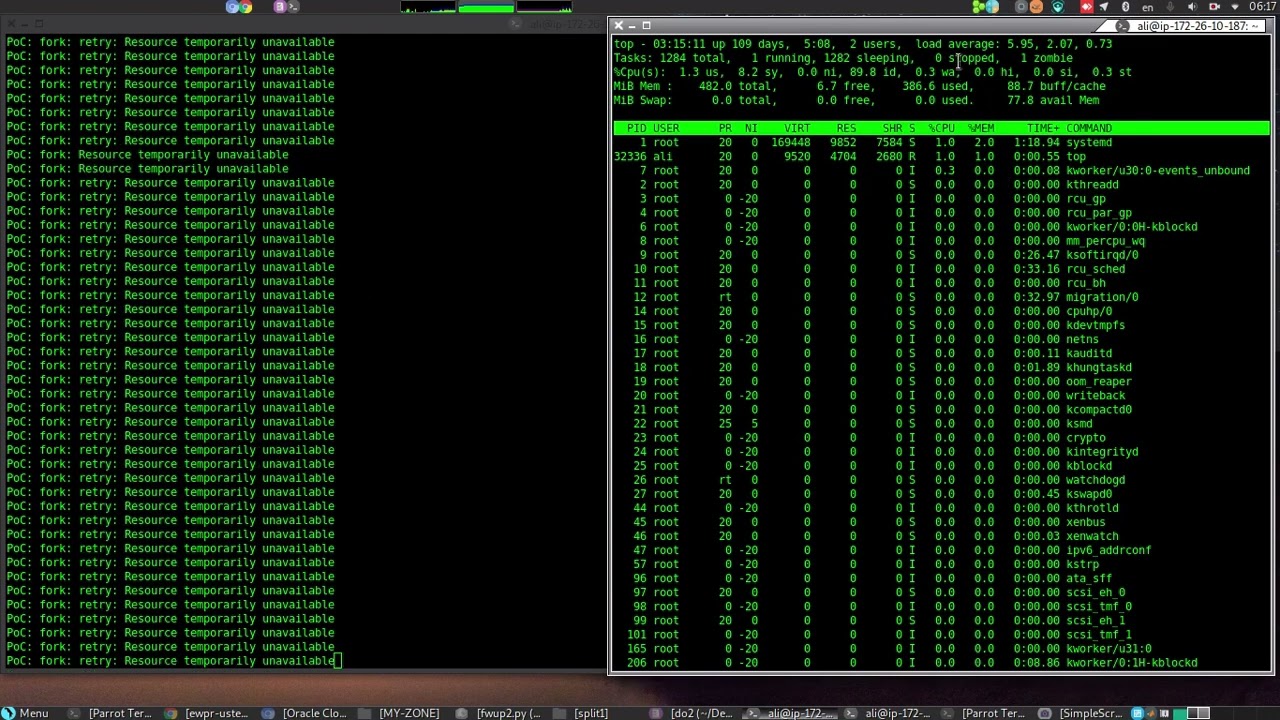Screen dimensions: 1280x720
Task: Select the kworker/0:1H-kblockd process row
Action: point(941,662)
